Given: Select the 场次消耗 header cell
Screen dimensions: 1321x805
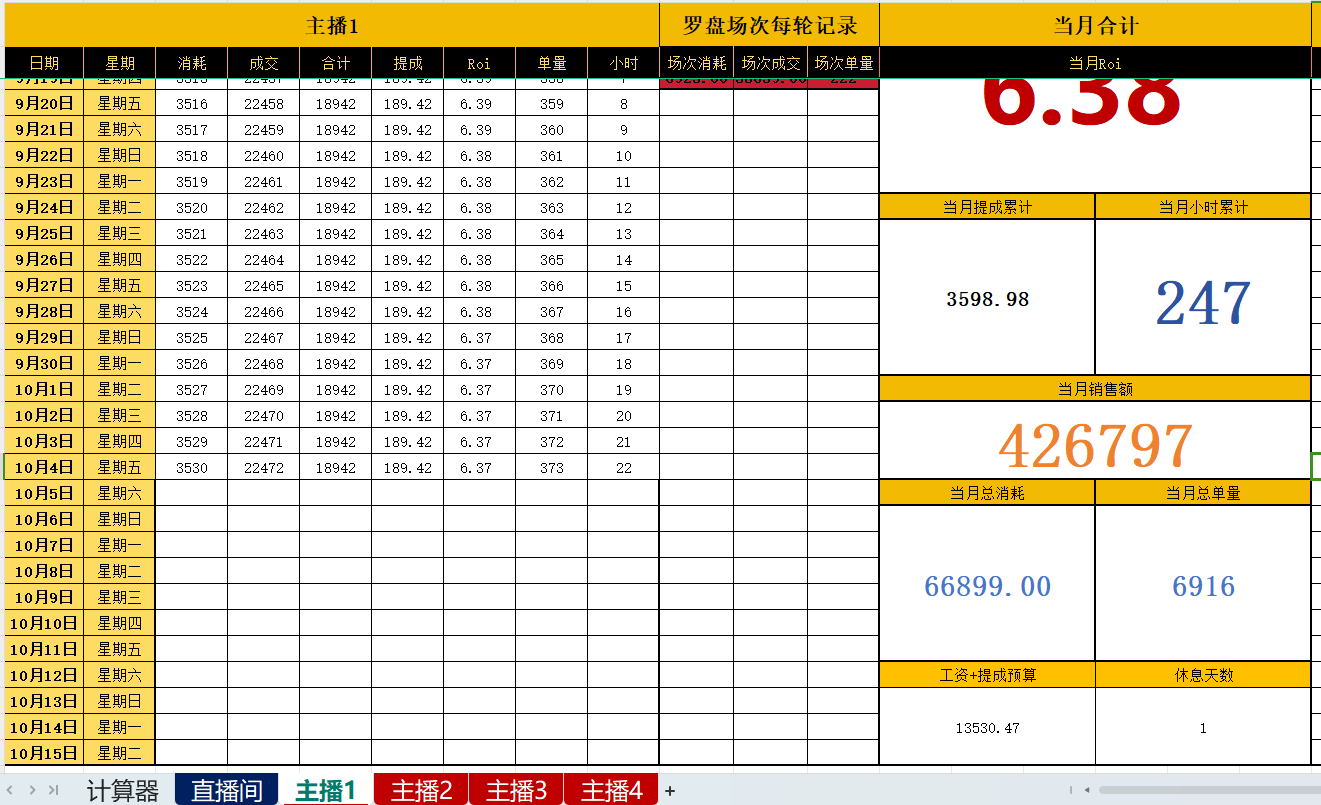Looking at the screenshot, I should [x=697, y=62].
